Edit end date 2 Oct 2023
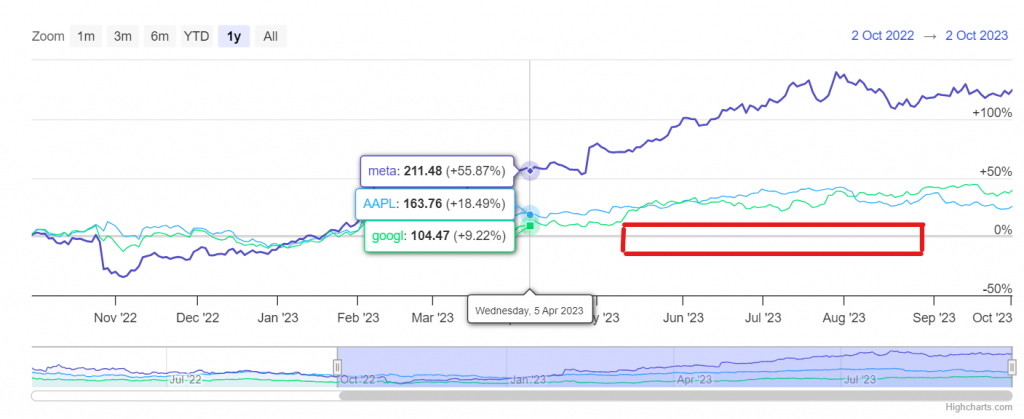Screen dimensions: 1024x419 pos(977,36)
